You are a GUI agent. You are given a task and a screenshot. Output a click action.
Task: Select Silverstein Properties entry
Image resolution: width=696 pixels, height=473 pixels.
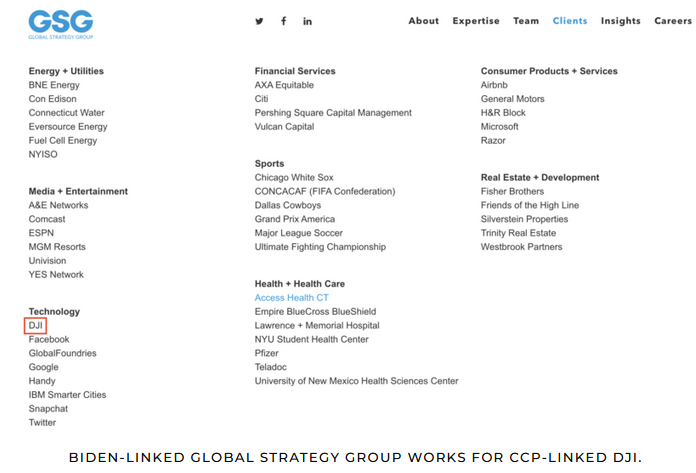click(x=524, y=219)
